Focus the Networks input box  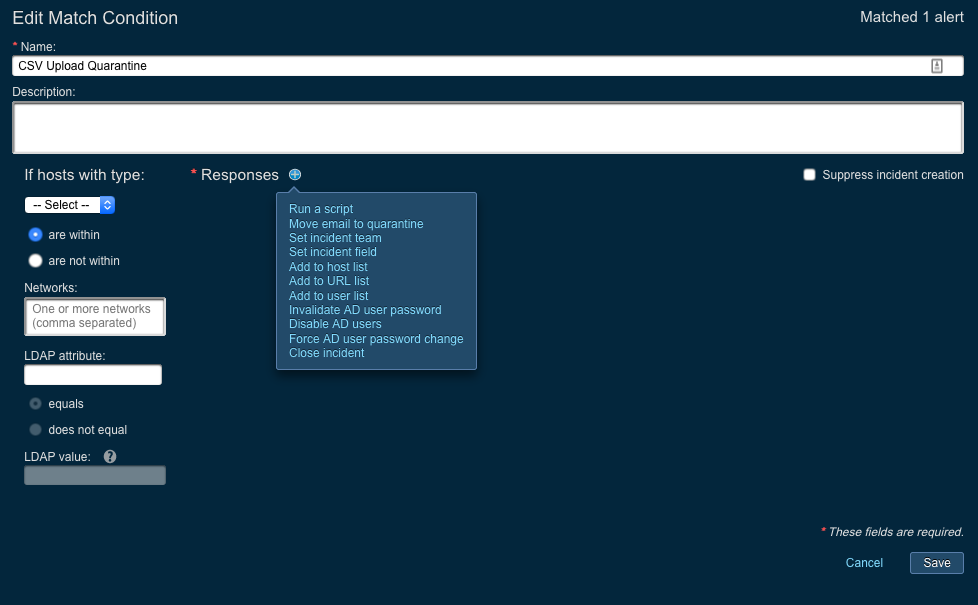click(94, 316)
